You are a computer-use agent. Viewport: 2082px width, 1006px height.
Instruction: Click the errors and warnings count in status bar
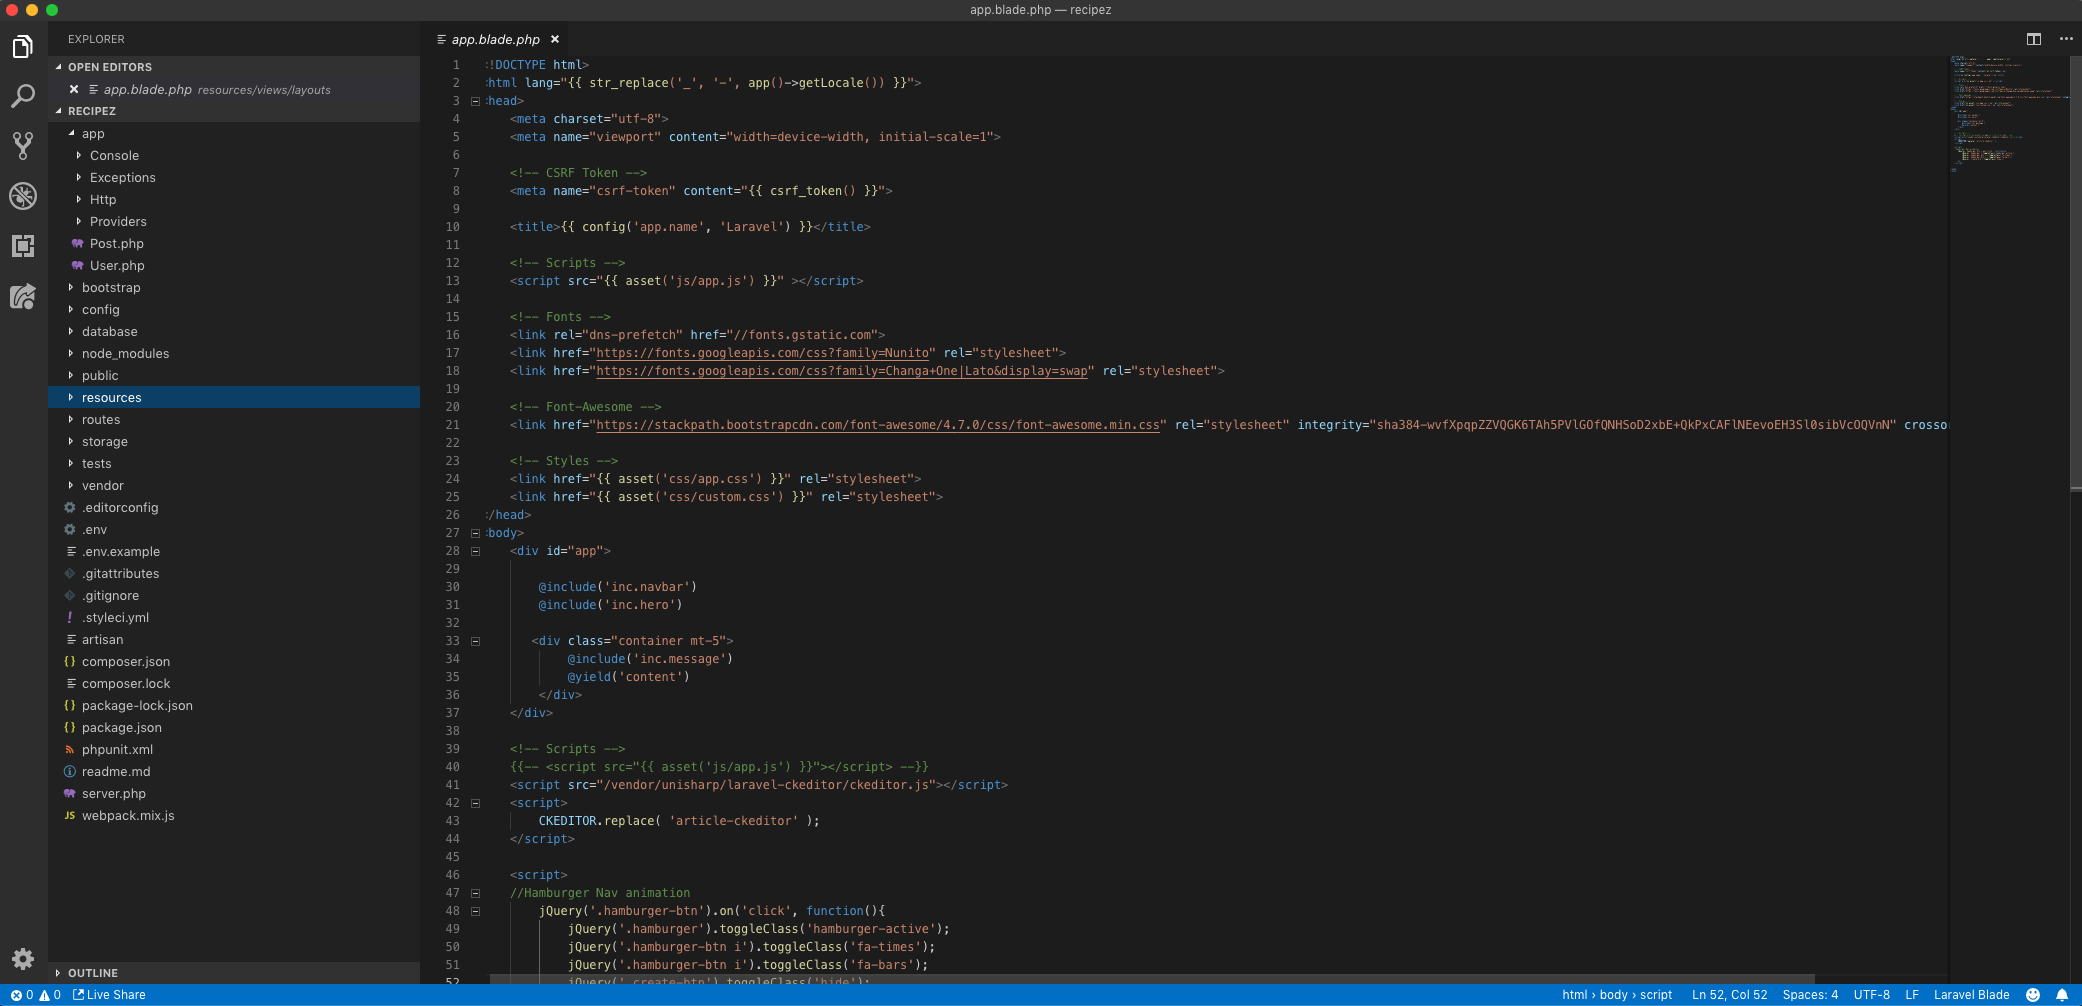pyautogui.click(x=36, y=995)
